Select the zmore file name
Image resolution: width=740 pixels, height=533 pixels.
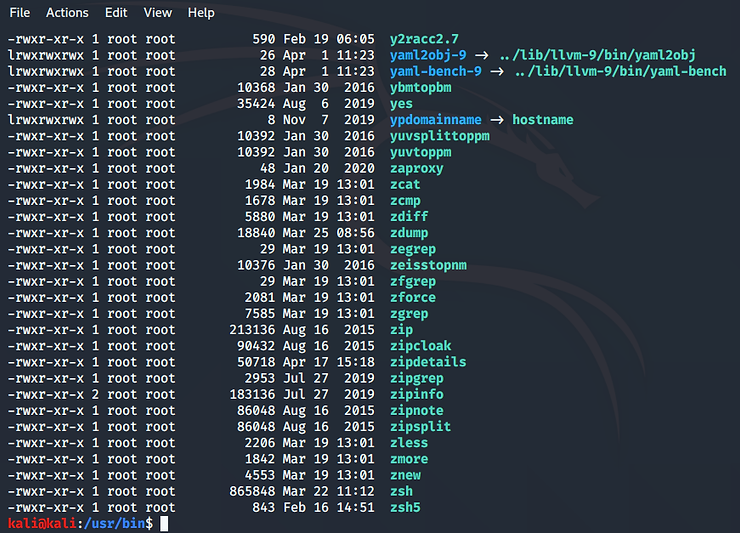point(409,459)
